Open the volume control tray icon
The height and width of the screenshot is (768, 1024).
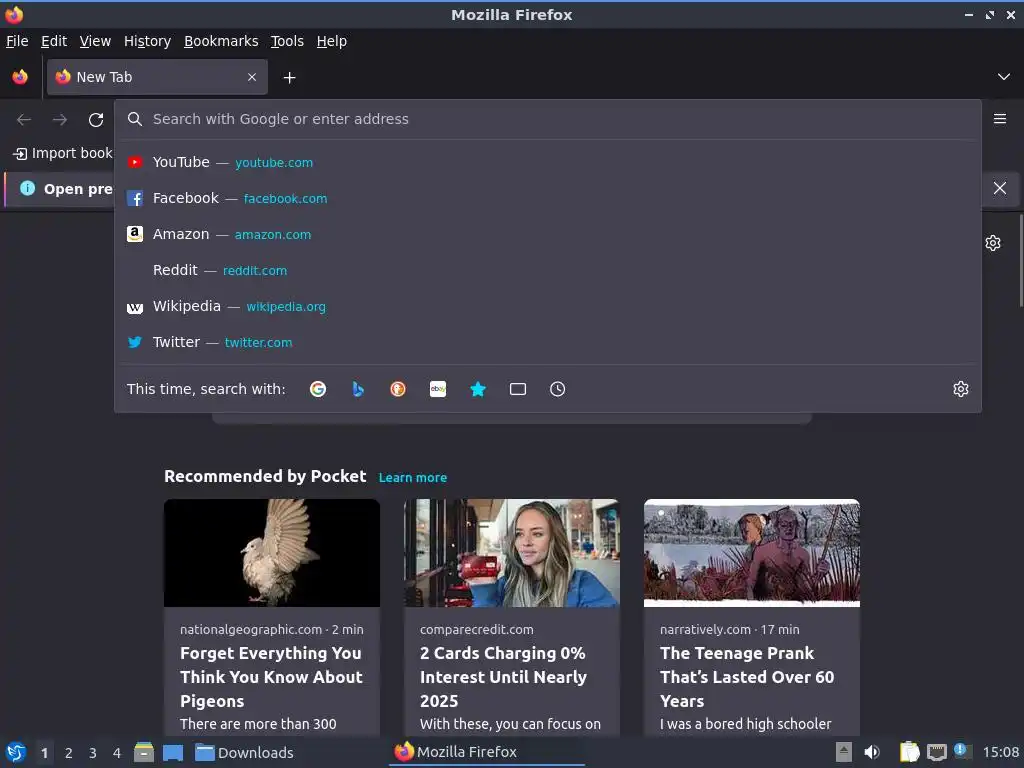872,752
